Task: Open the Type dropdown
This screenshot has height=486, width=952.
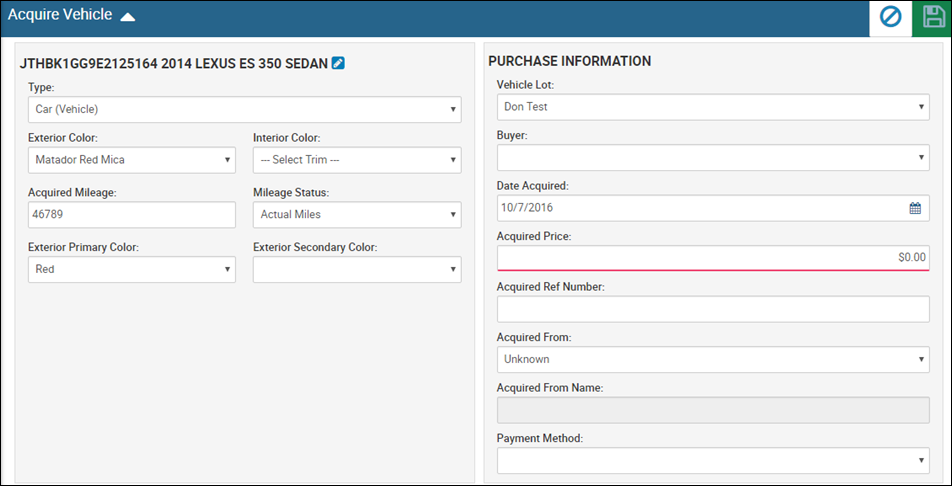Action: [245, 109]
